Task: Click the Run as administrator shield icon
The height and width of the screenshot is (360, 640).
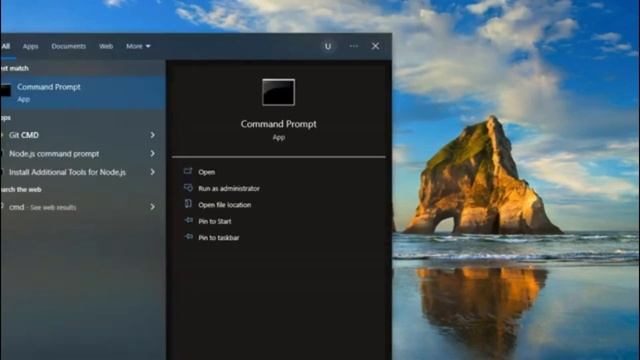Action: (188, 188)
